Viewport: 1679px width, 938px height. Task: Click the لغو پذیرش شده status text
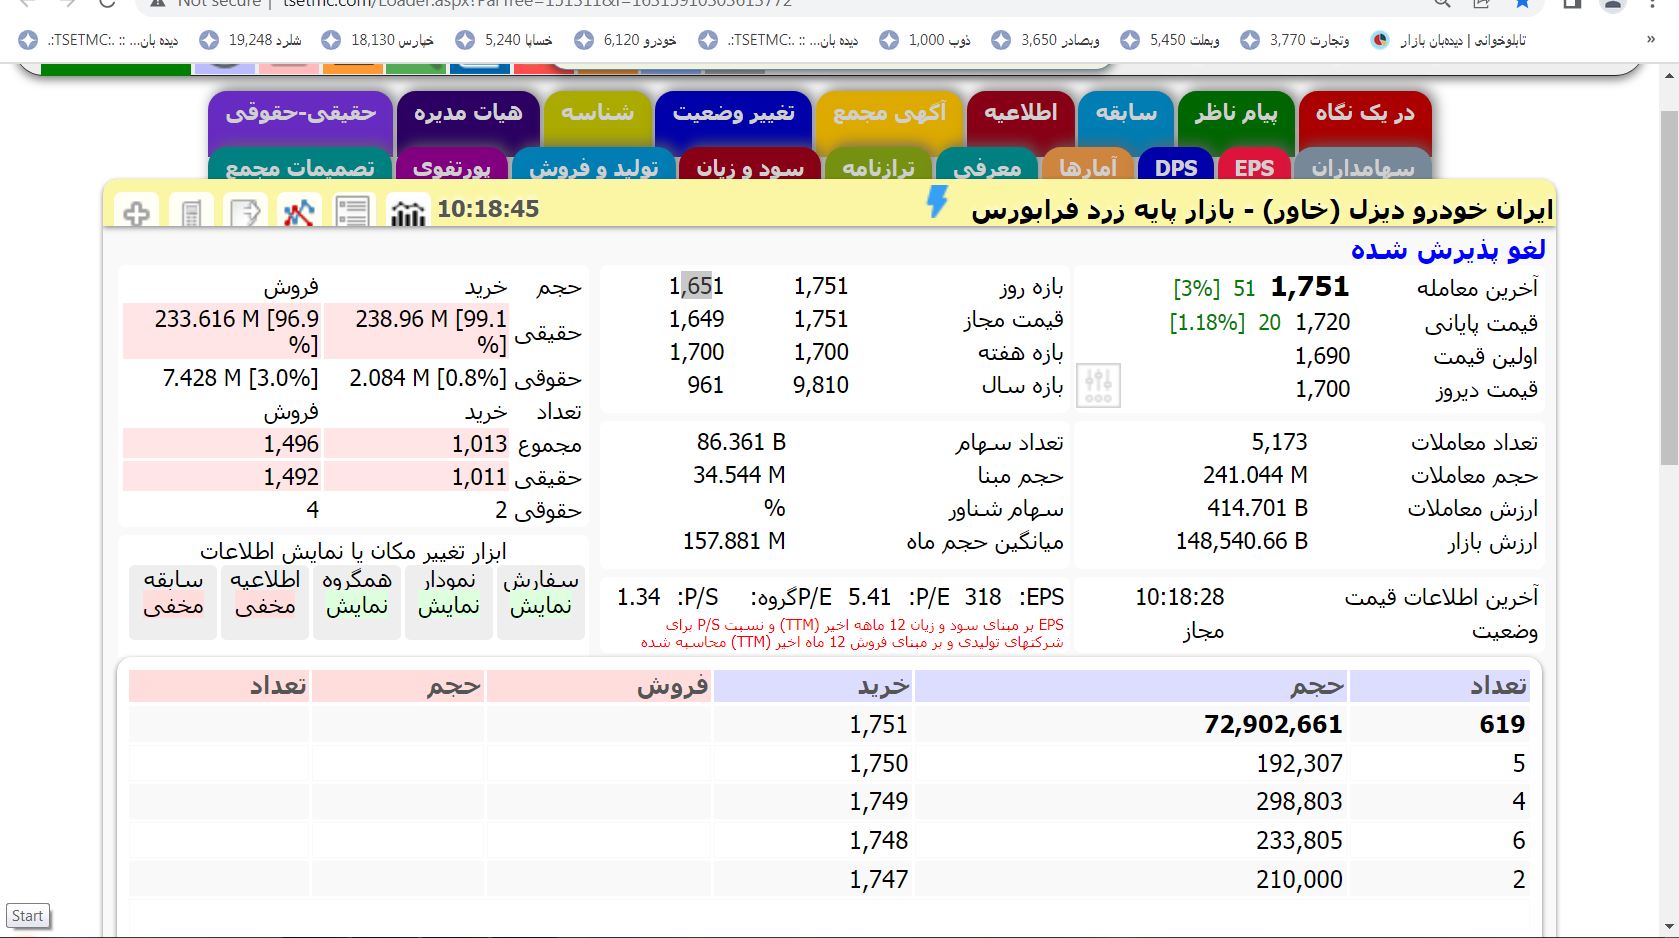click(1448, 249)
